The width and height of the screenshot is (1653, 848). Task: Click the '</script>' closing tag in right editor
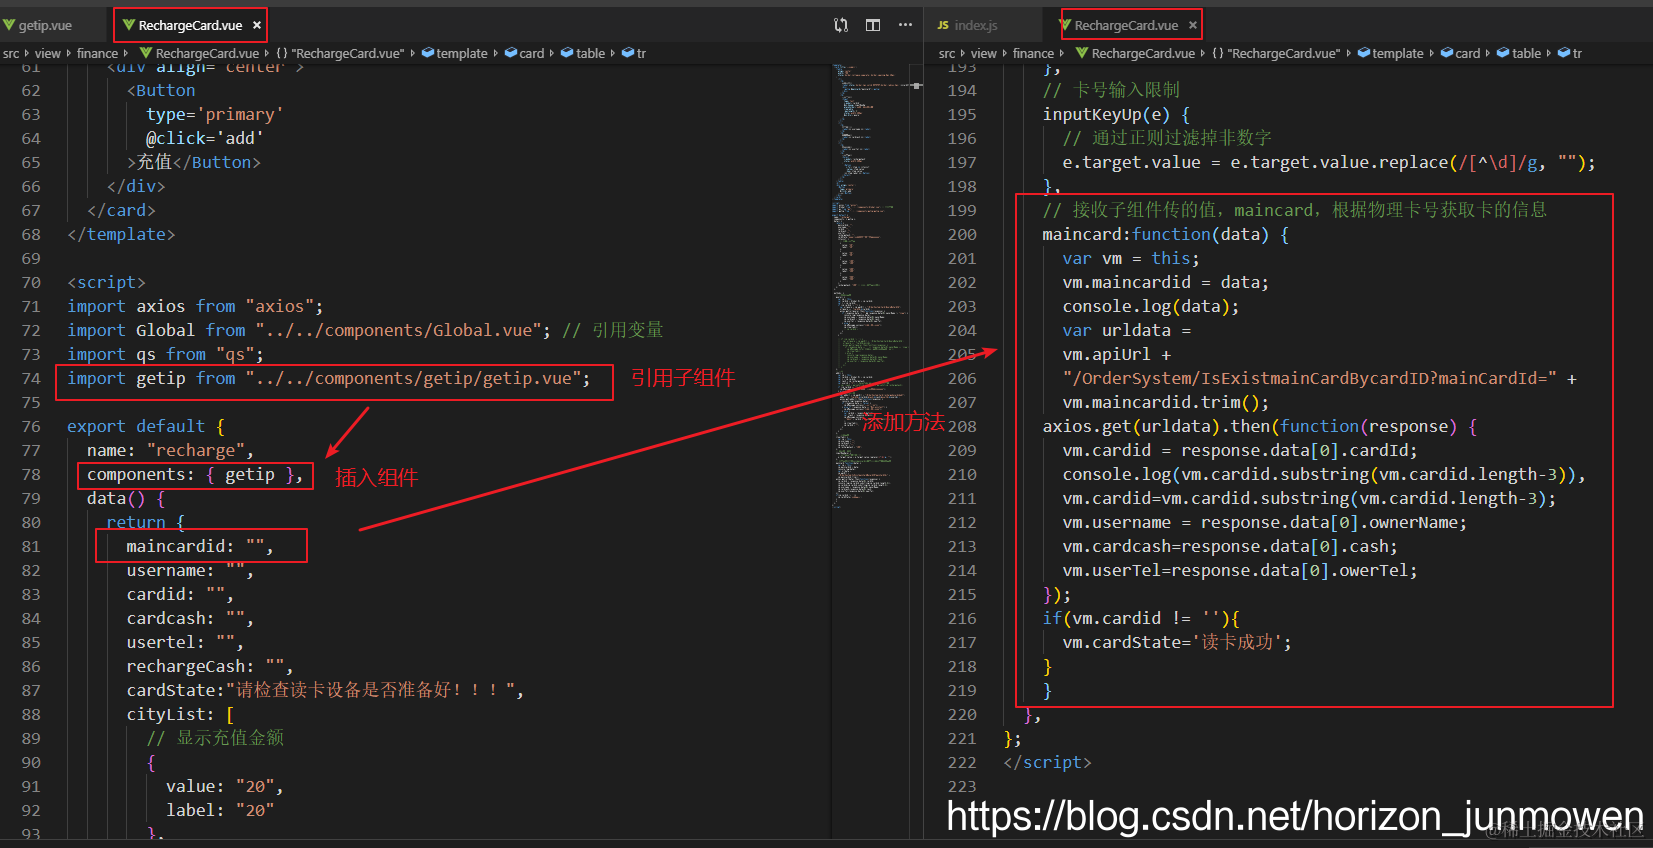[x=1047, y=762]
